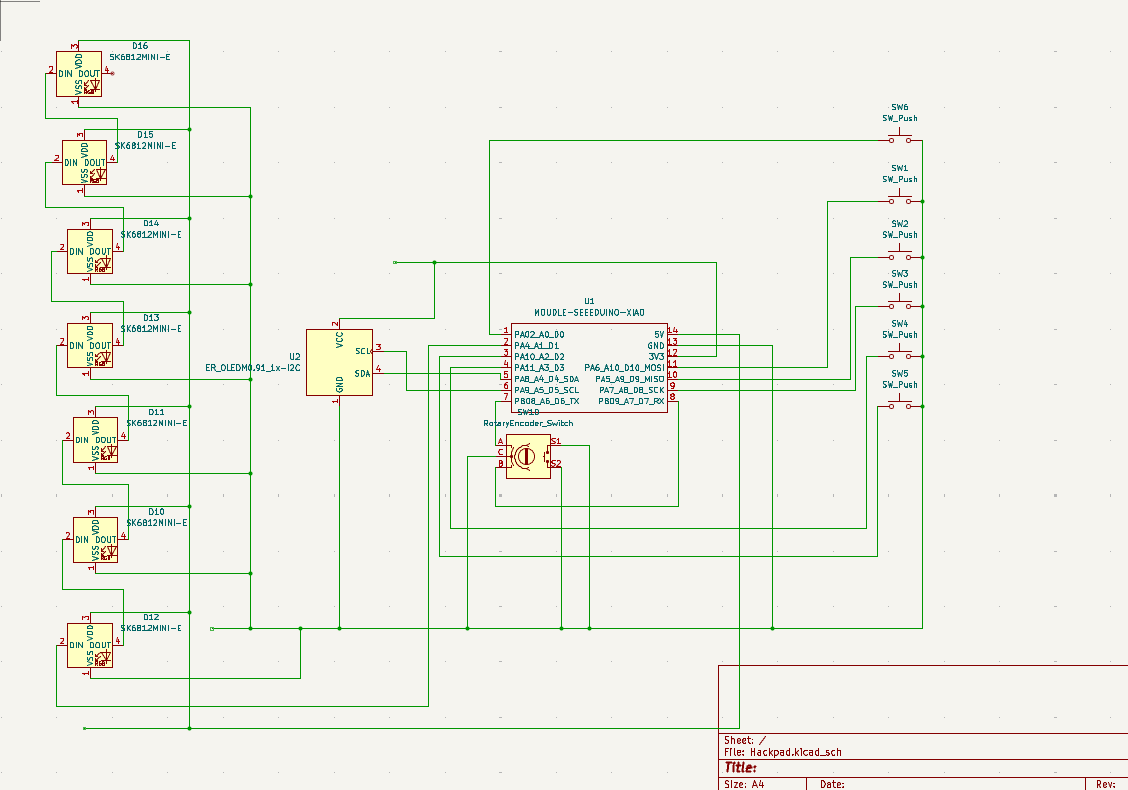Select the D16 LED symbol body

(x=79, y=73)
